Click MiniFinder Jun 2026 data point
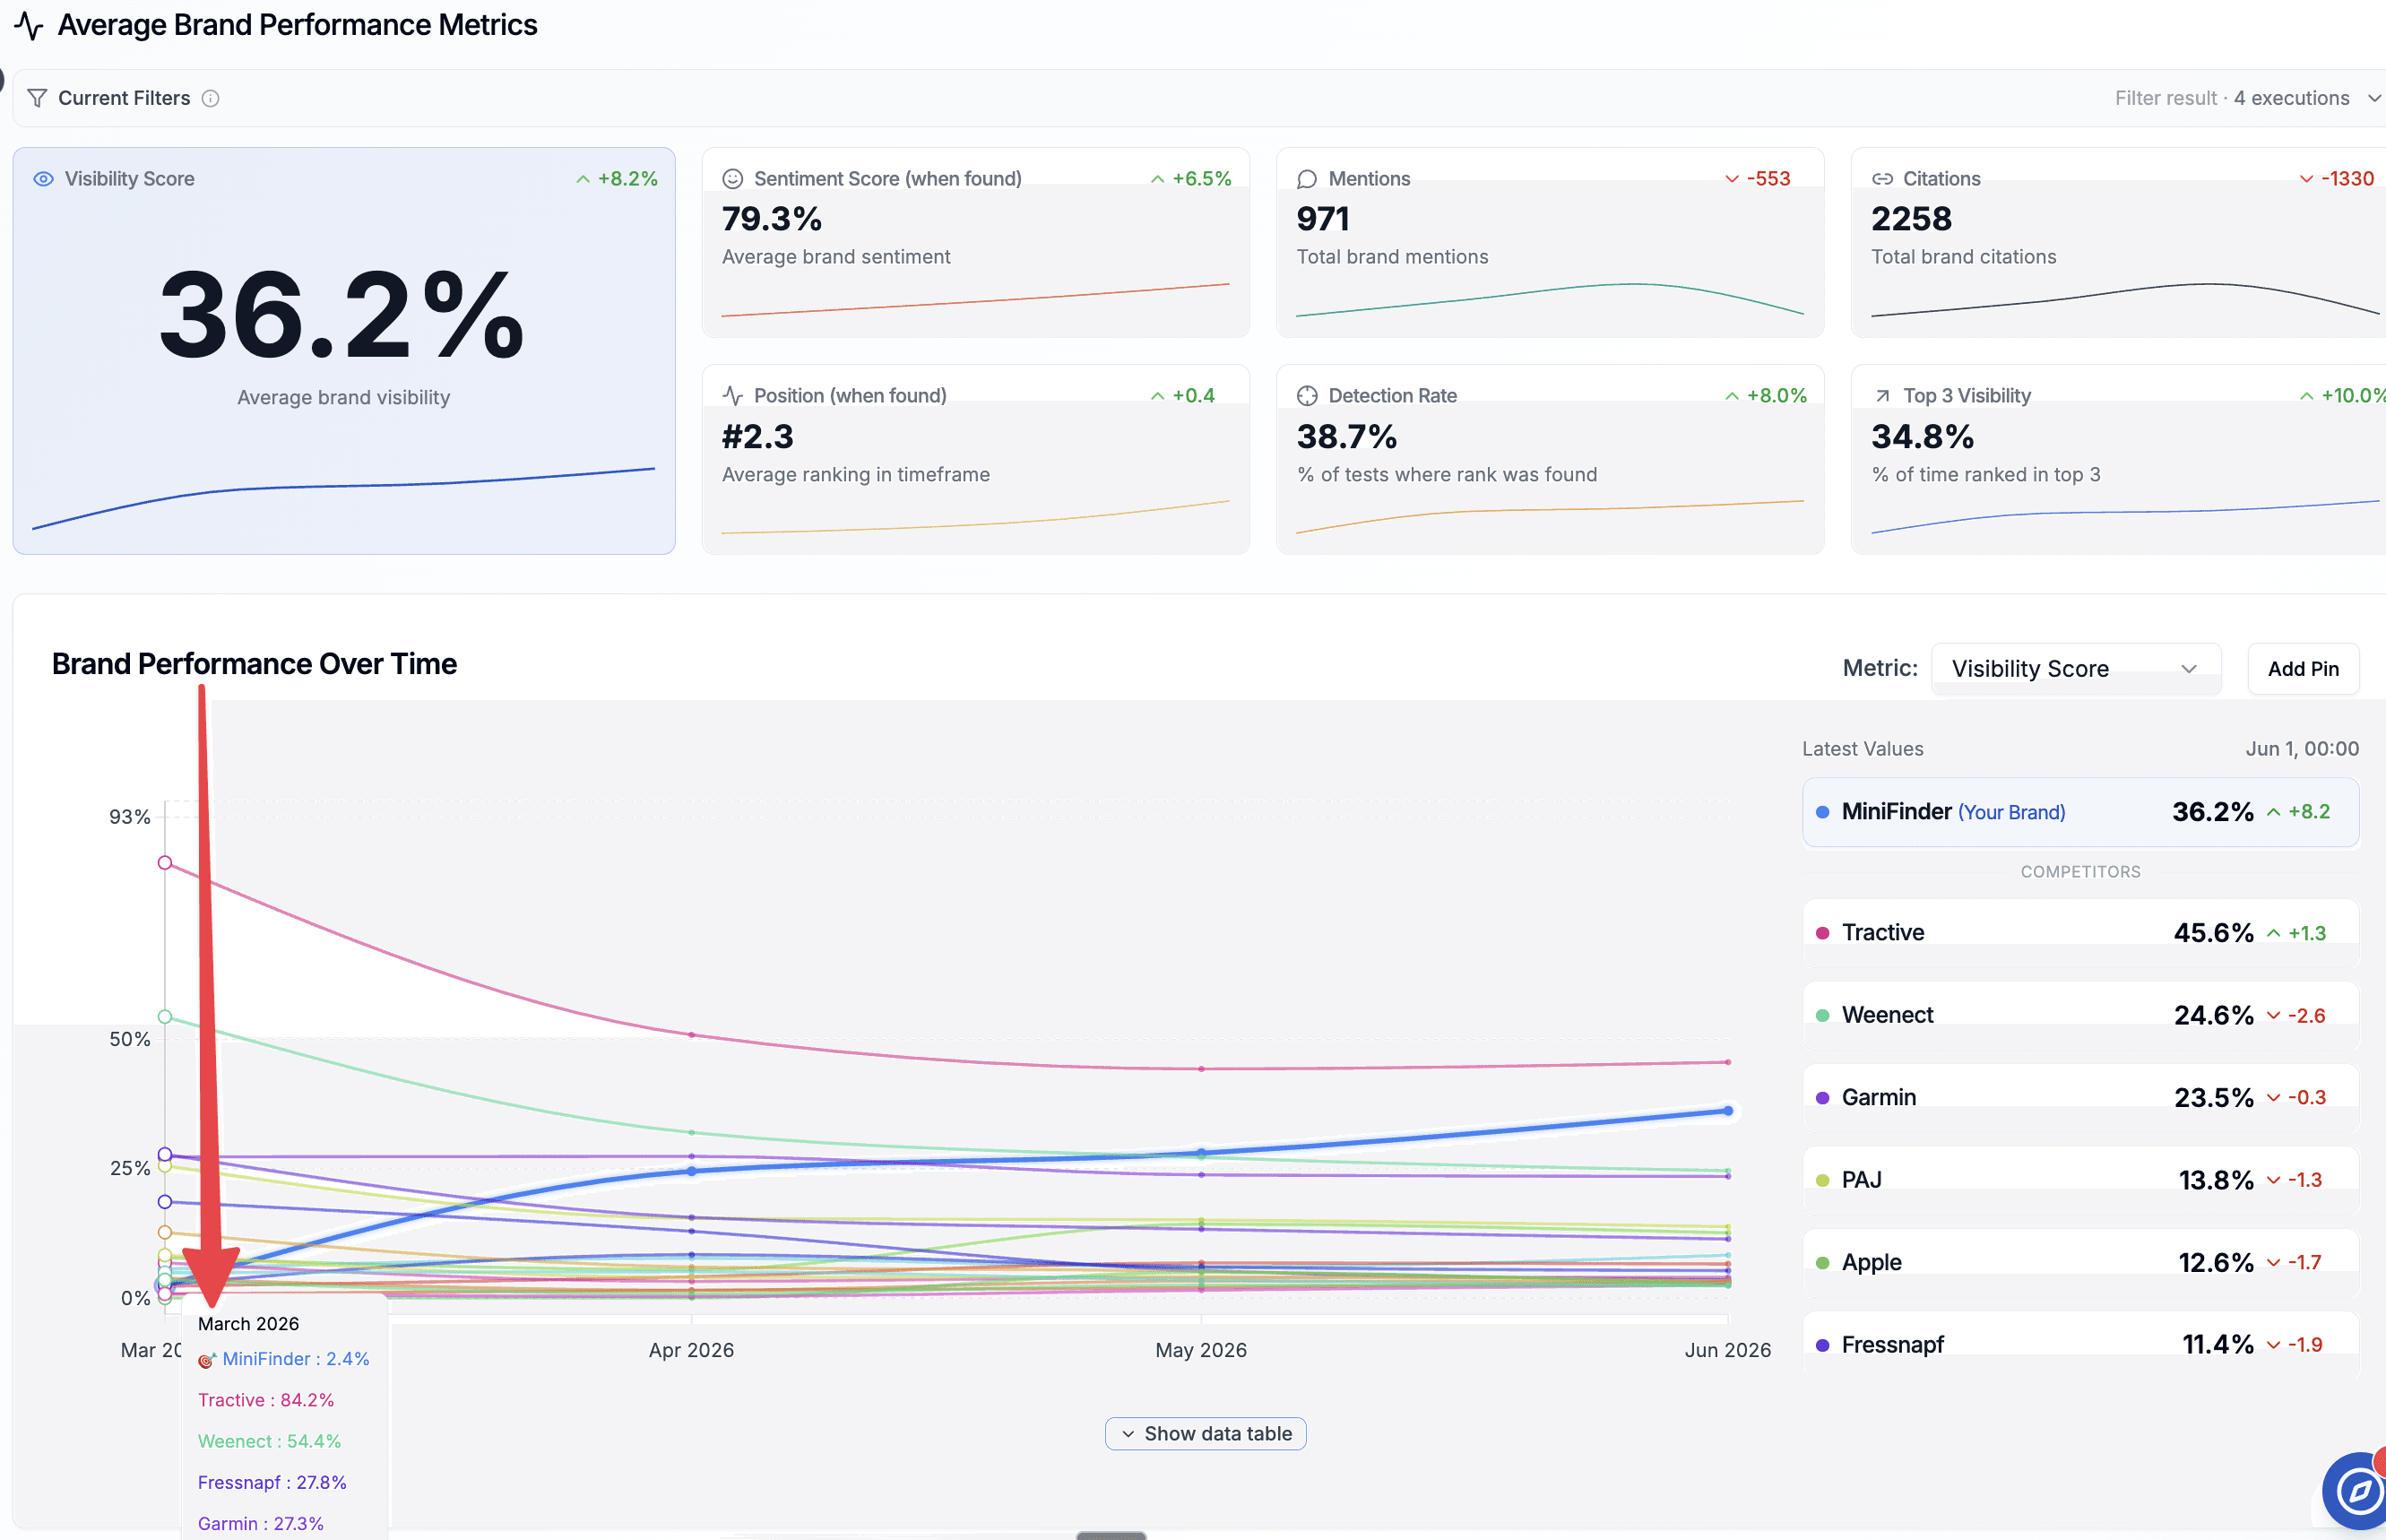 click(x=1727, y=1111)
